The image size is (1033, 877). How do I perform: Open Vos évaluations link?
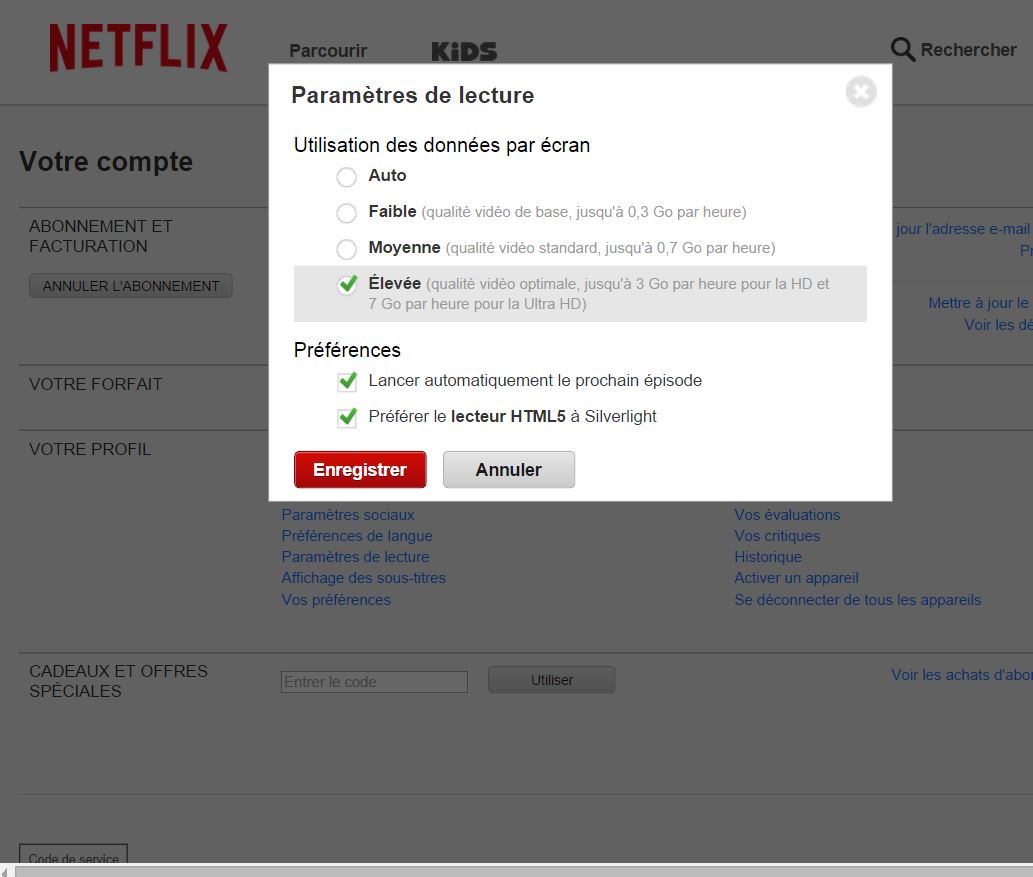tap(787, 515)
